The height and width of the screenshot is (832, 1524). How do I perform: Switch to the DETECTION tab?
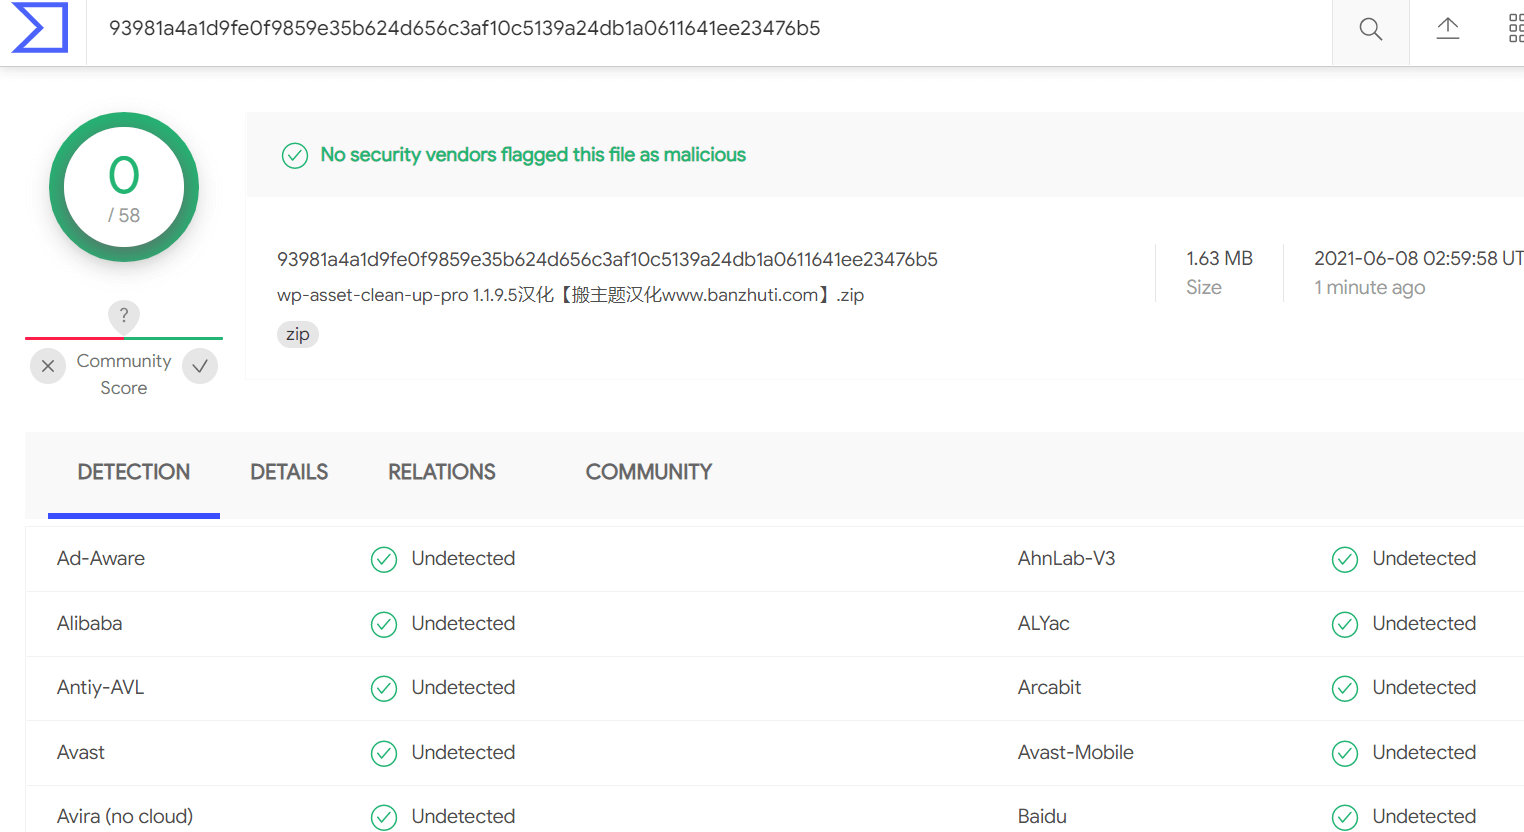coord(134,472)
